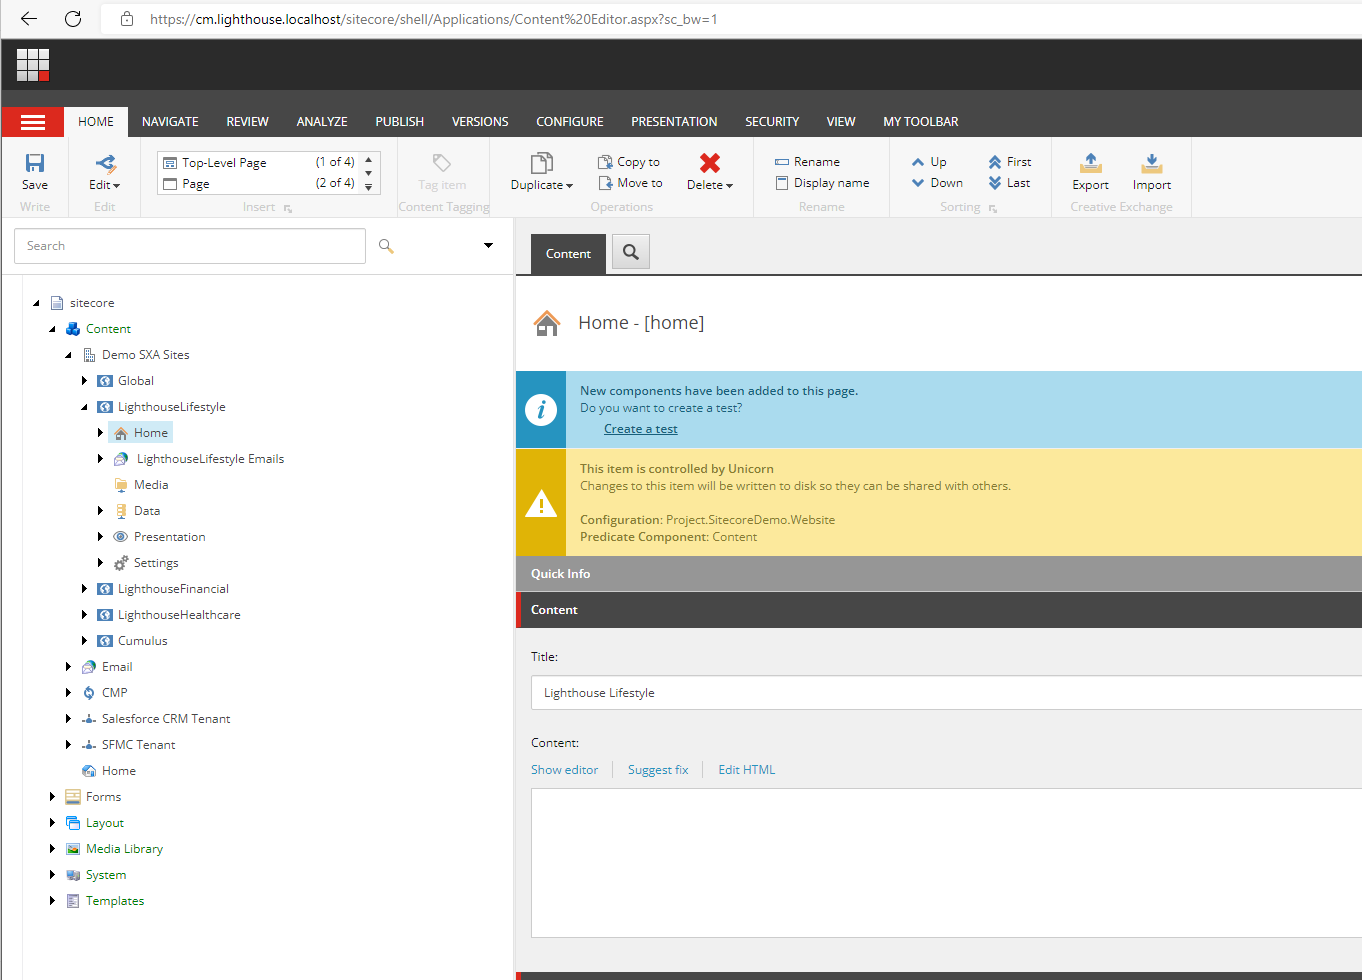Go back in the browser

click(x=29, y=19)
